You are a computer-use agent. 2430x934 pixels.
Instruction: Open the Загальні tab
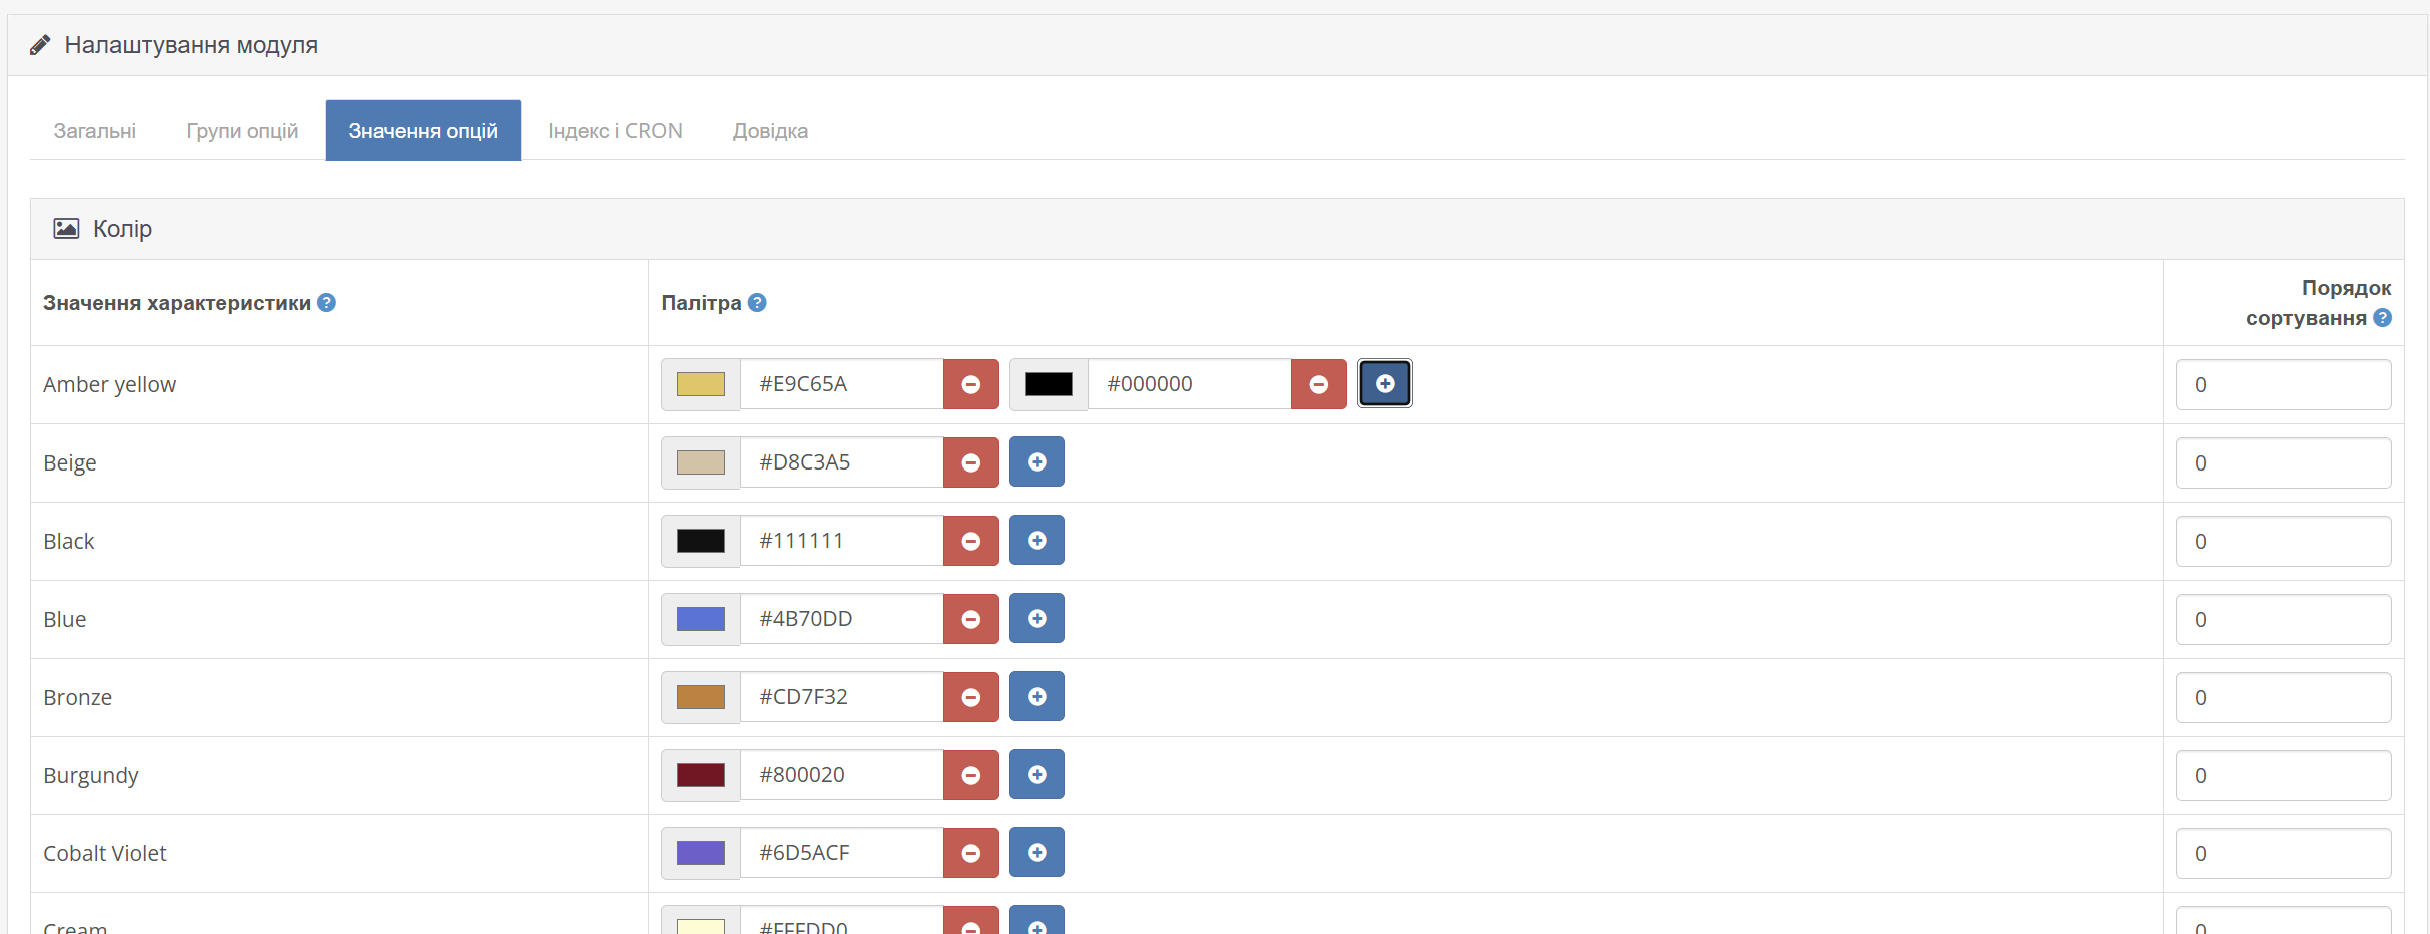click(95, 130)
